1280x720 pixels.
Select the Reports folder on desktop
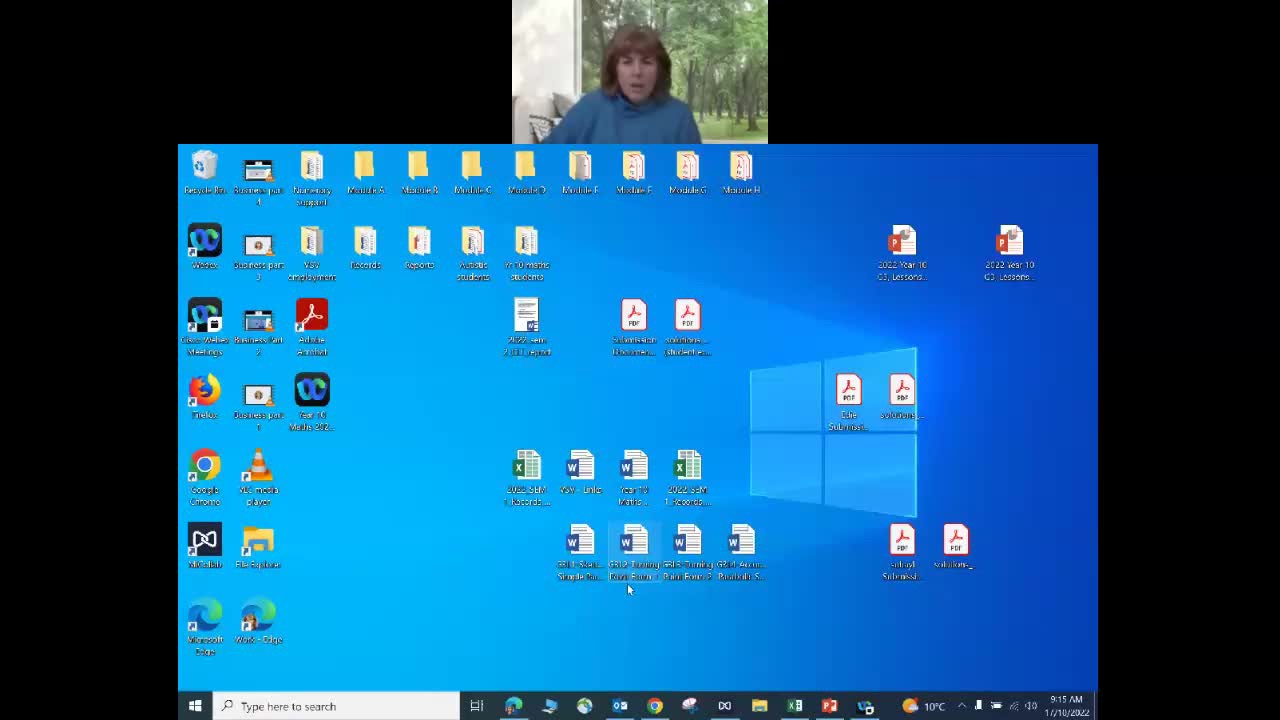419,242
